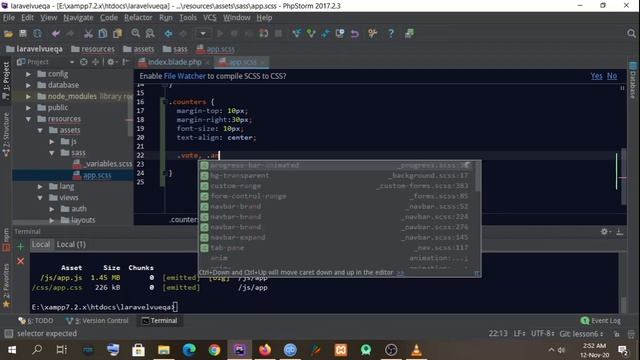Open Version Control tool window
640x360 pixels.
(97, 321)
